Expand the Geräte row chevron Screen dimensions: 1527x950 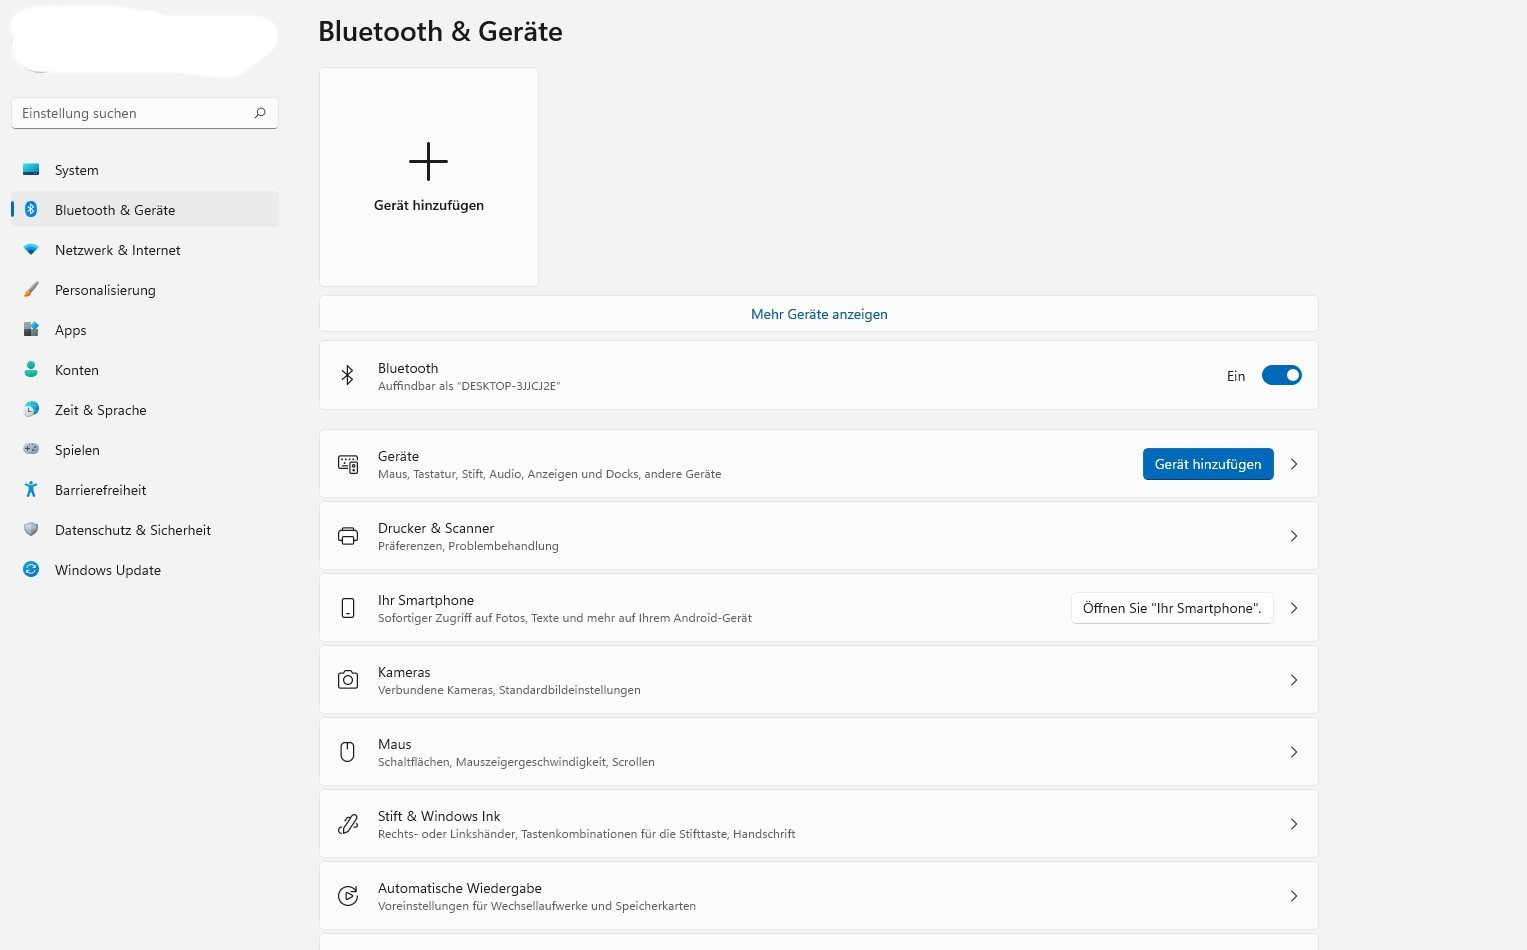[1294, 464]
